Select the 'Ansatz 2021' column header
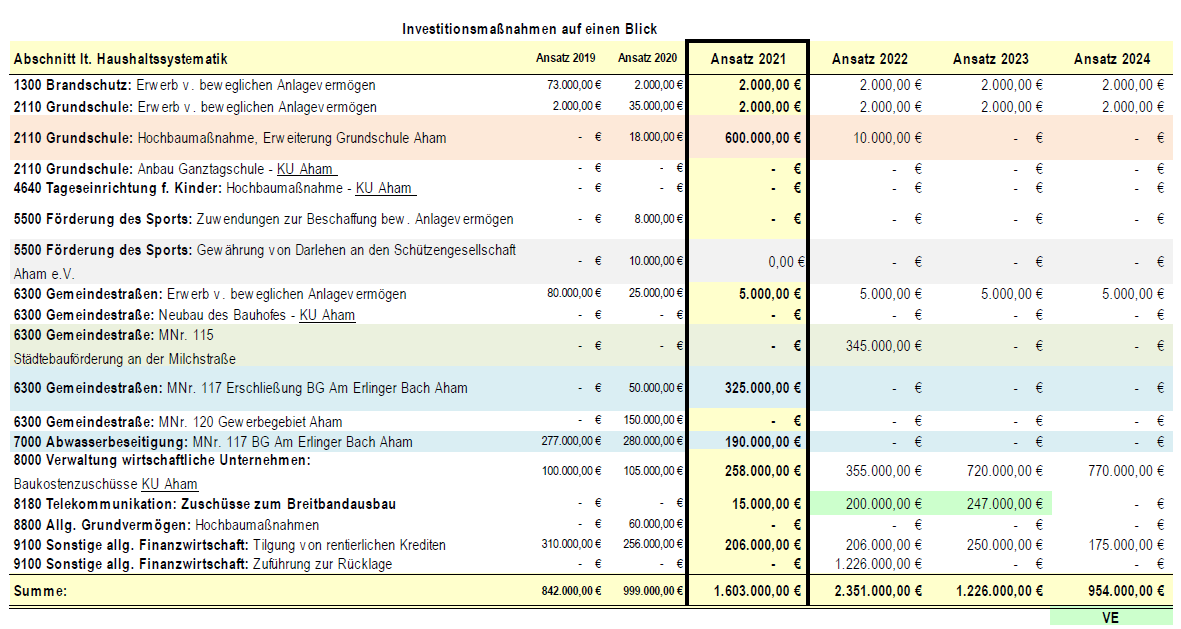The image size is (1181, 629). point(748,59)
